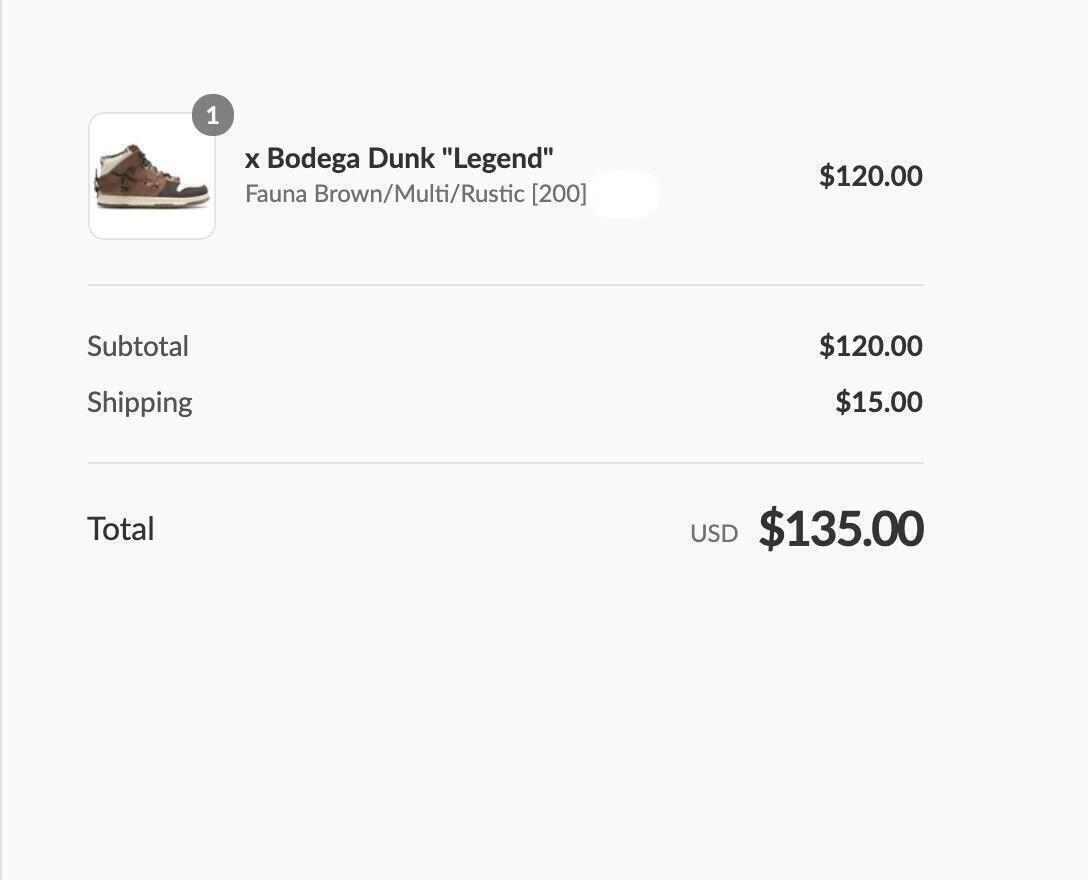The height and width of the screenshot is (880, 1088).
Task: Click the [200] style code
Action: point(559,193)
